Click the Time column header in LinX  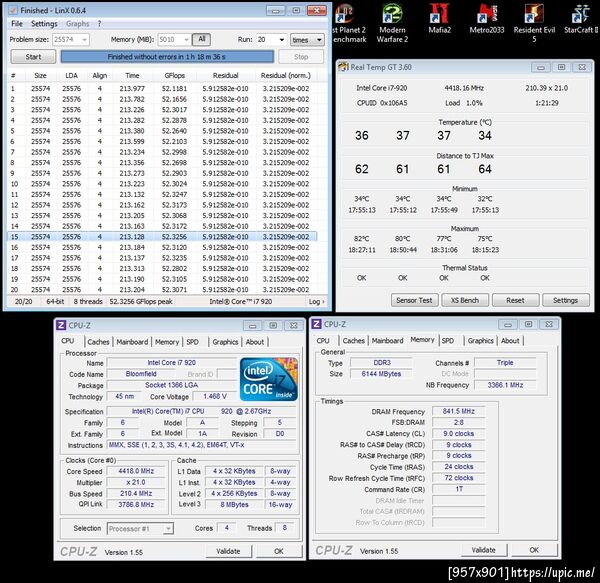pos(132,75)
